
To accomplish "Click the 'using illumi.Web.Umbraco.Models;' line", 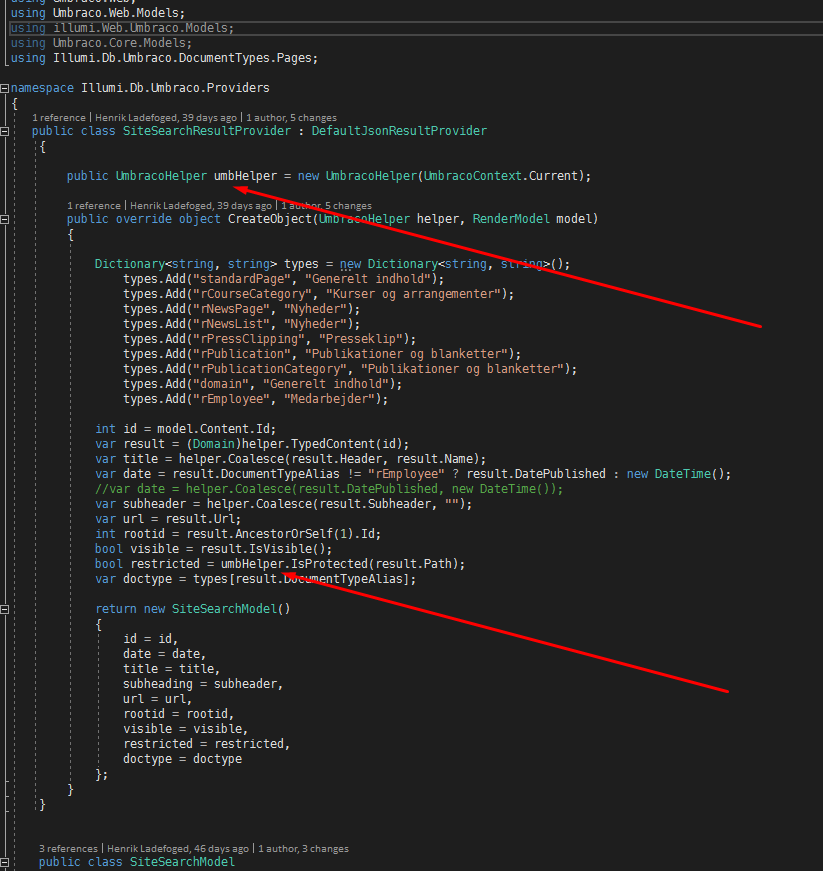I will [122, 28].
